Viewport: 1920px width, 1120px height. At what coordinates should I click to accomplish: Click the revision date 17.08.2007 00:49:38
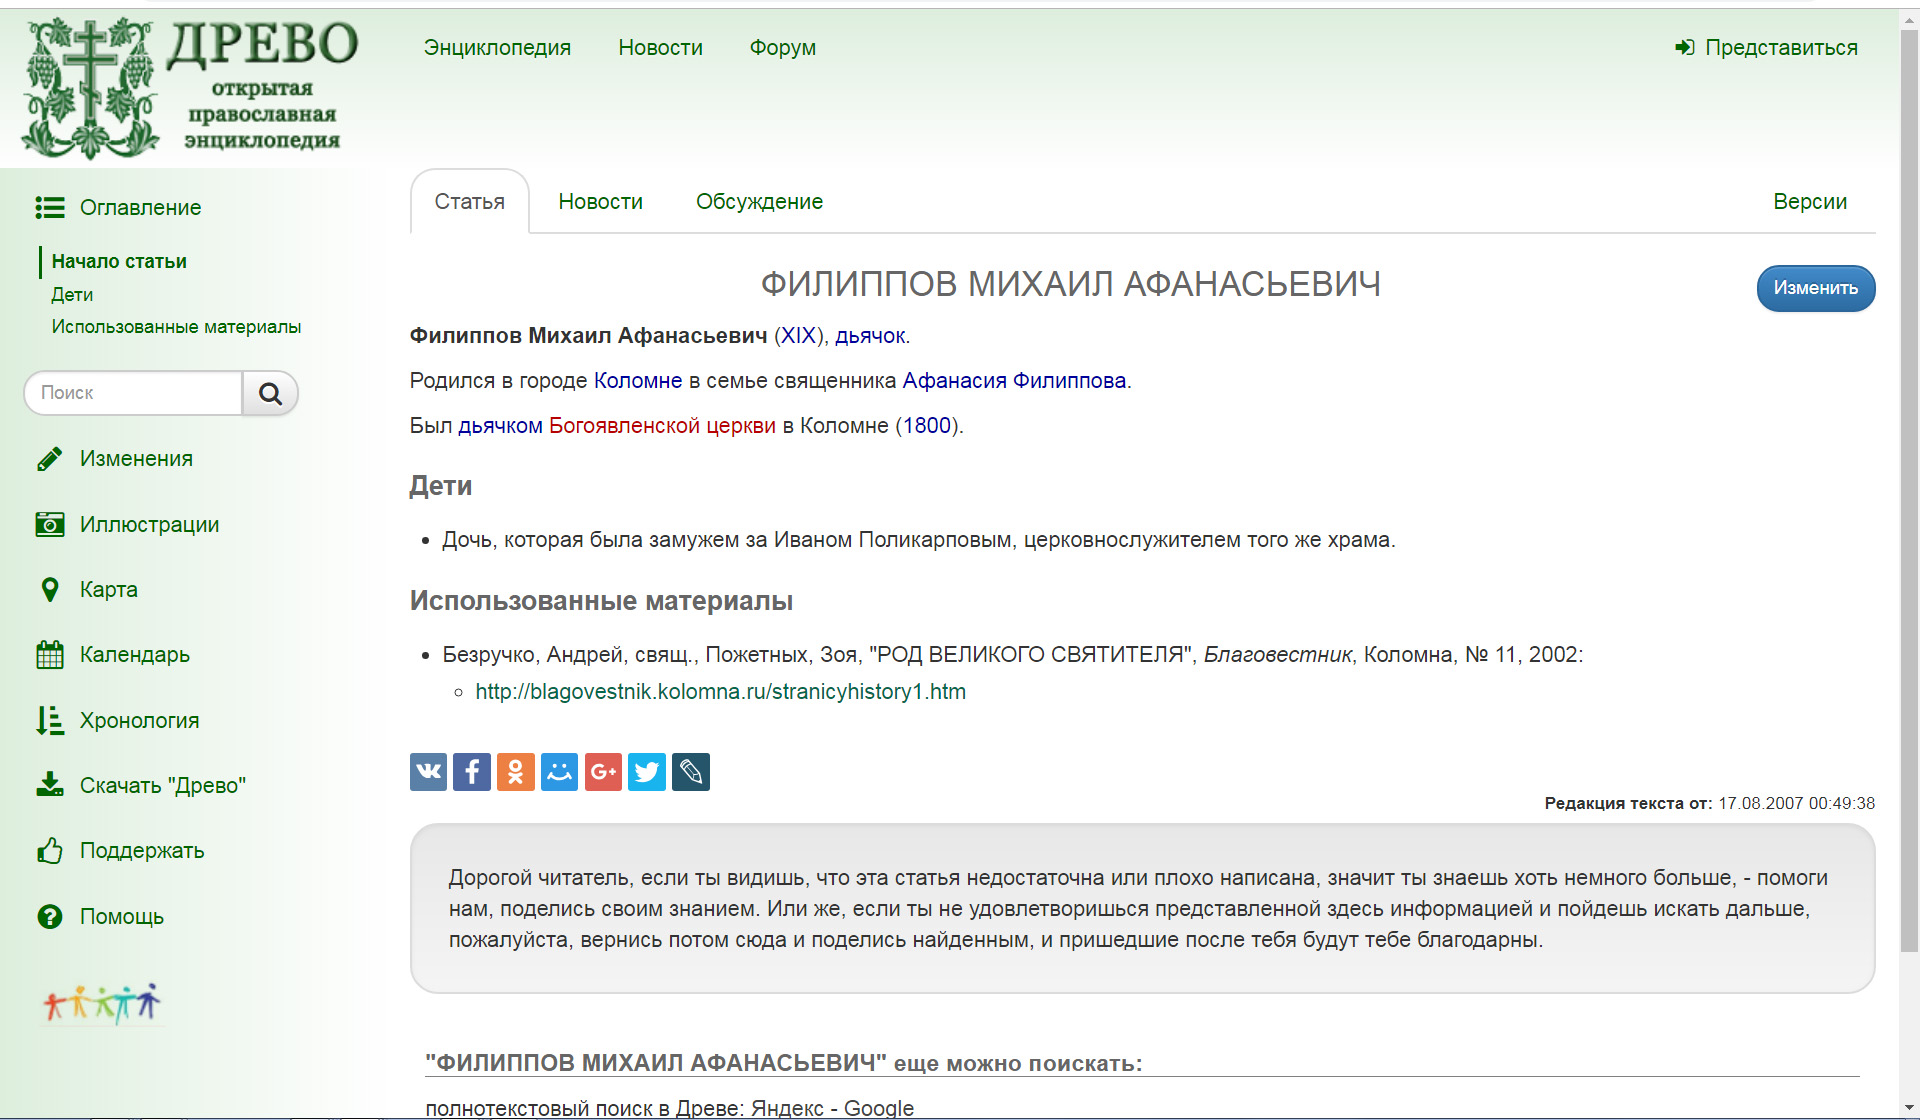point(1796,803)
